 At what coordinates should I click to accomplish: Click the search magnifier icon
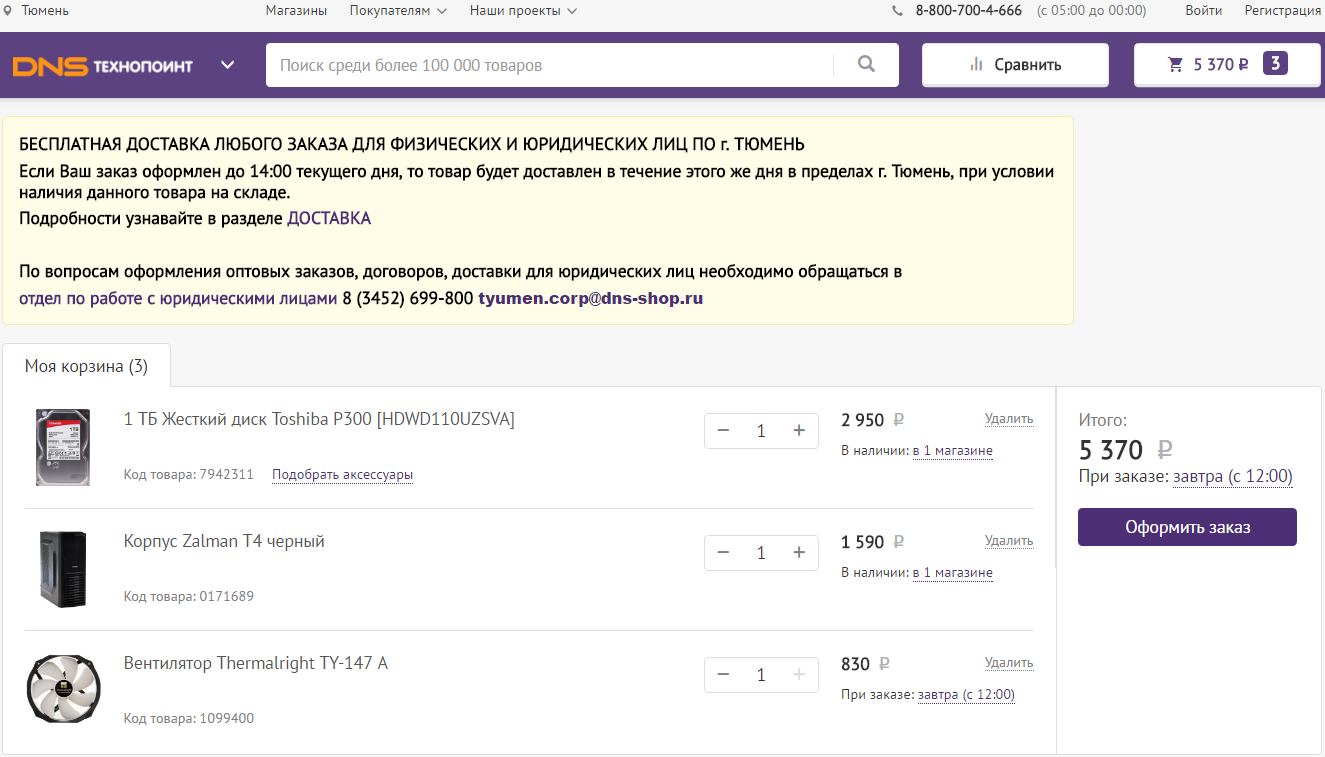click(866, 65)
